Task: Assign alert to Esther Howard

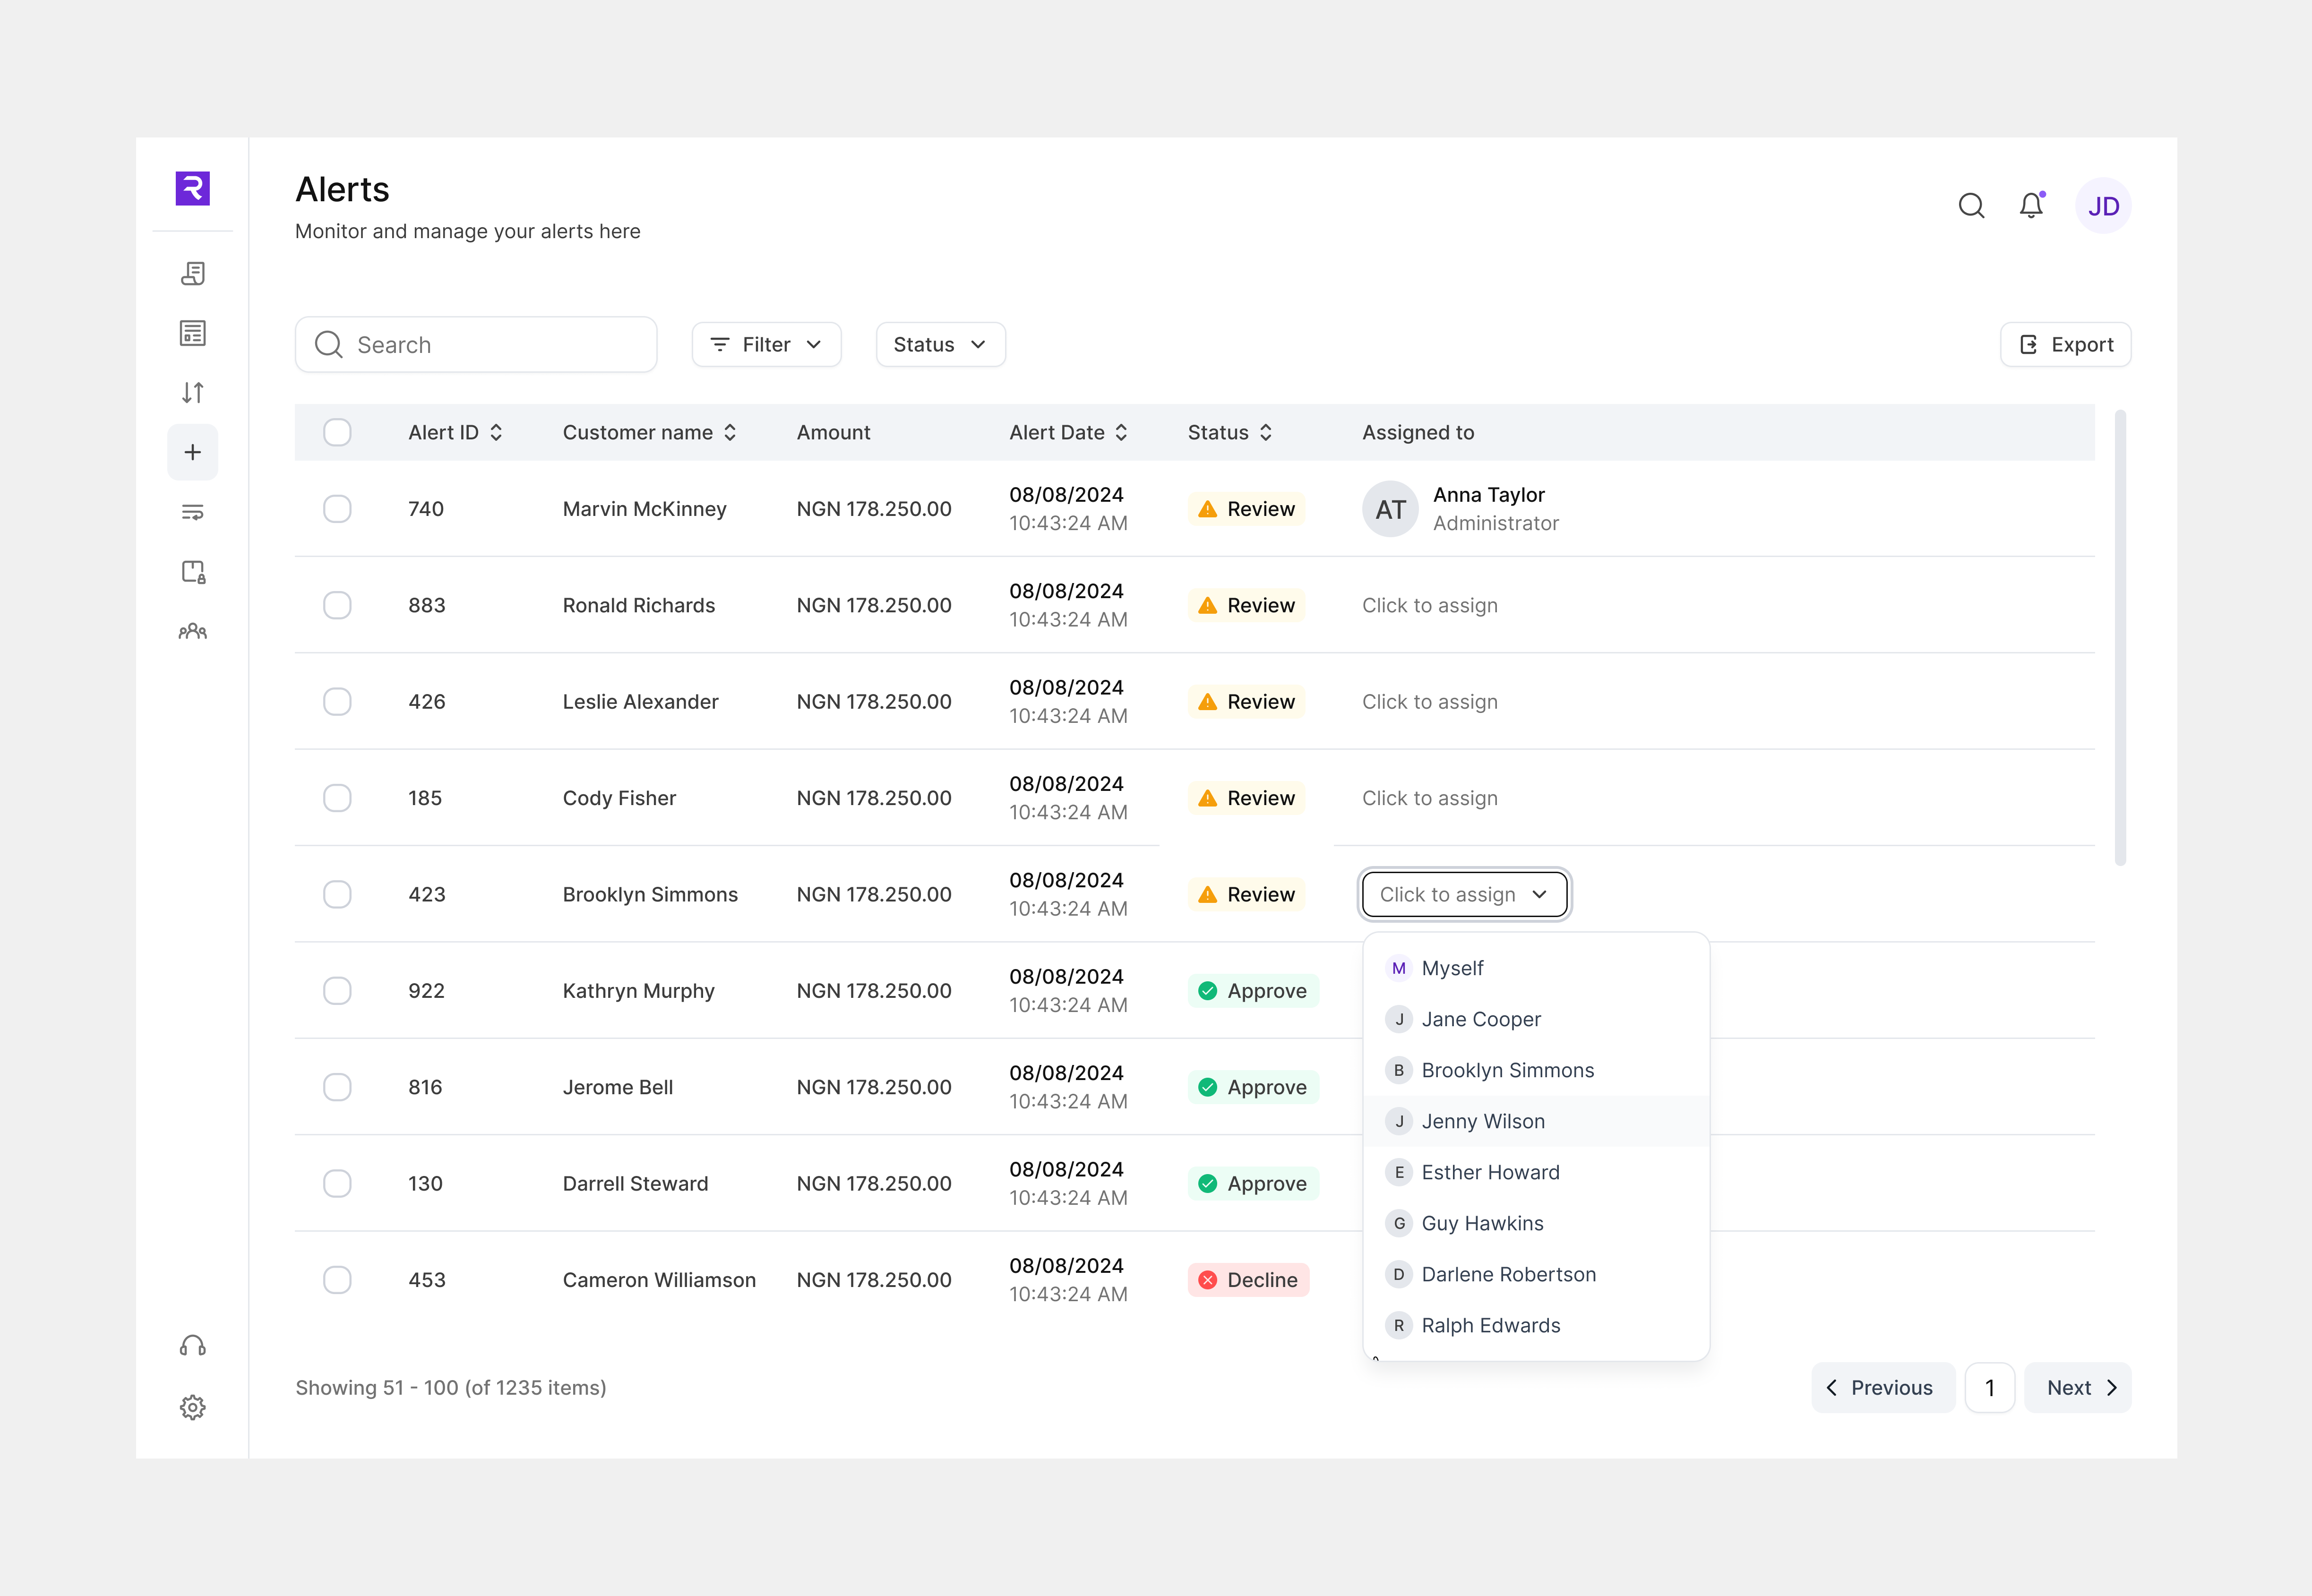Action: 1536,1172
